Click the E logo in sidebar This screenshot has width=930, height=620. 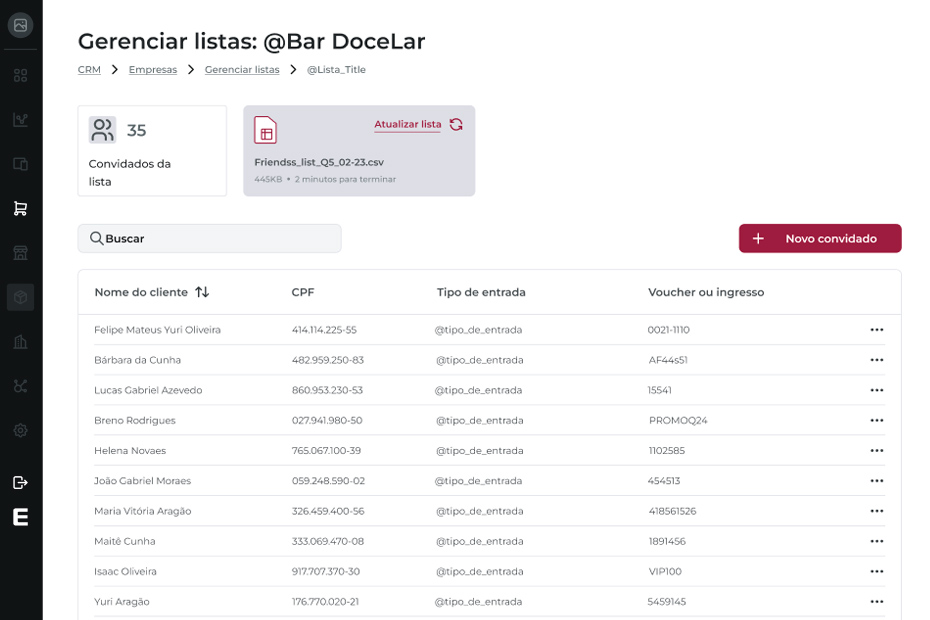[21, 517]
